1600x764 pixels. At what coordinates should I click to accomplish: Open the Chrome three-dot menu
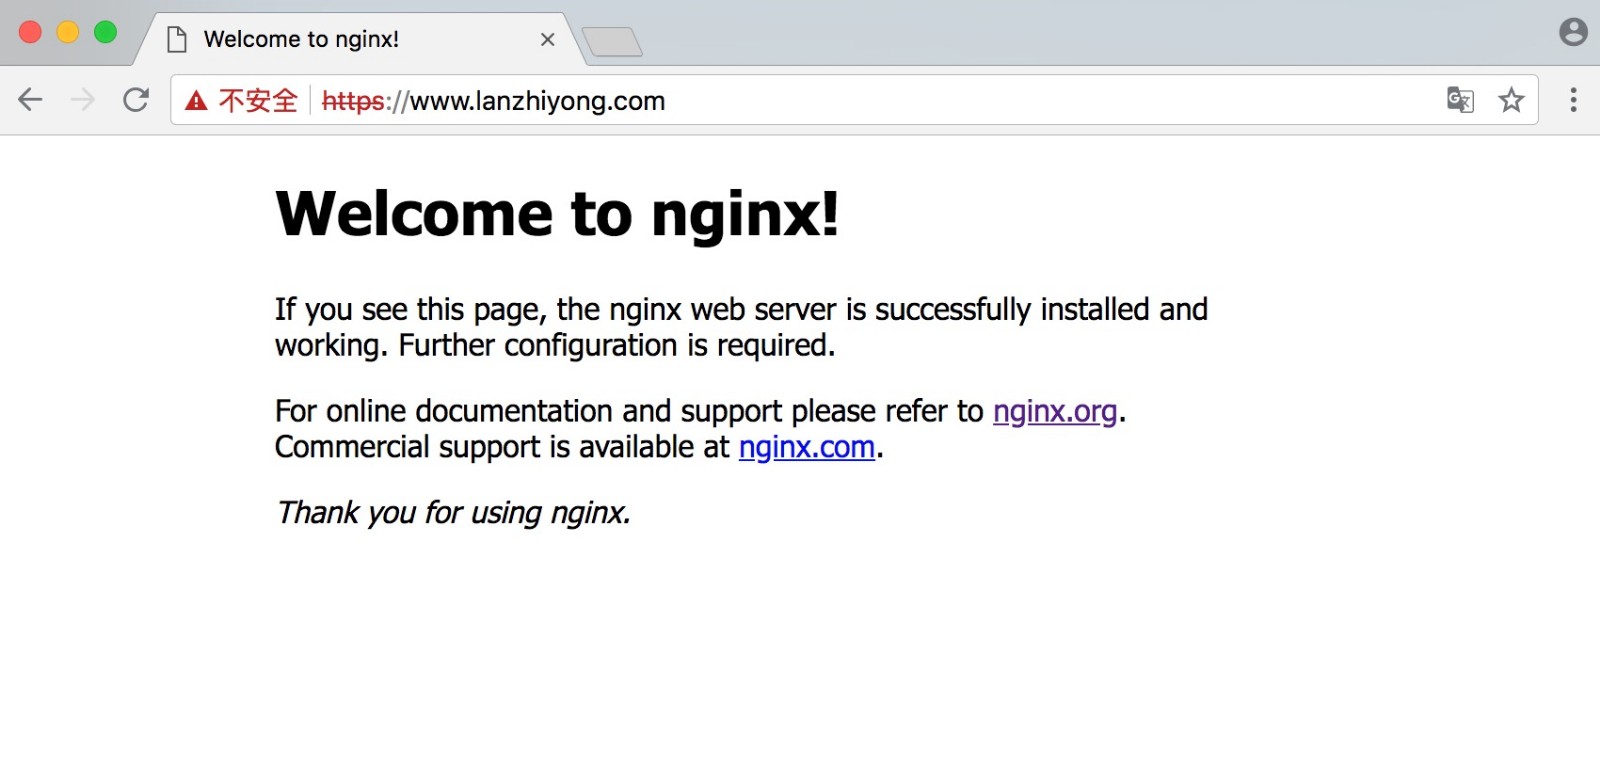pyautogui.click(x=1573, y=100)
